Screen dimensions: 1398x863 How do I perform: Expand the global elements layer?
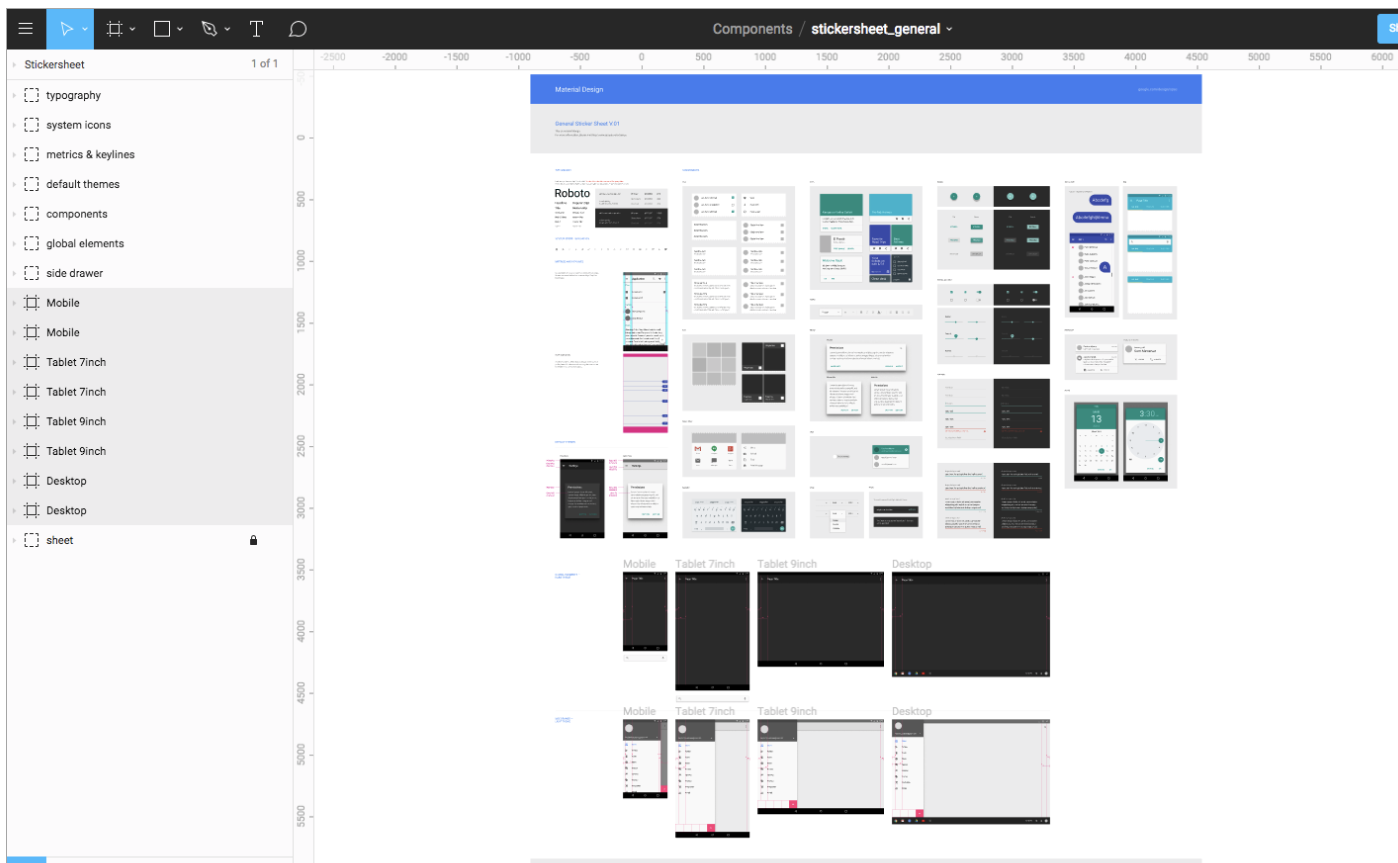tap(14, 244)
